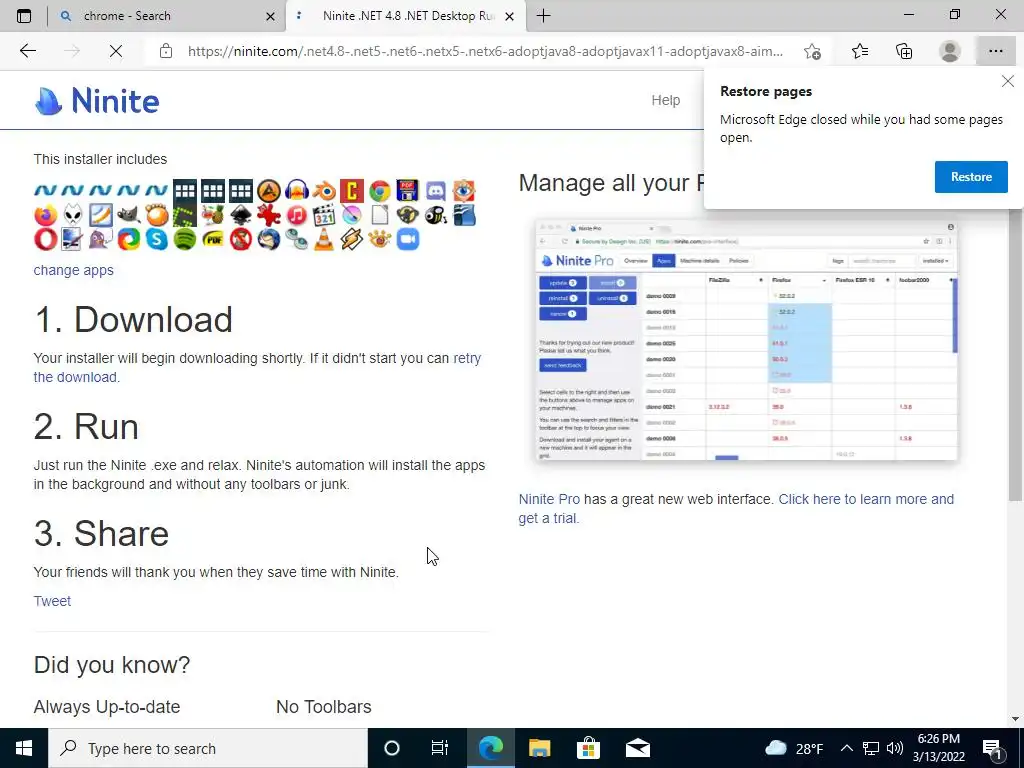Close the chrome - Search tab
This screenshot has width=1024, height=768.
coord(270,17)
